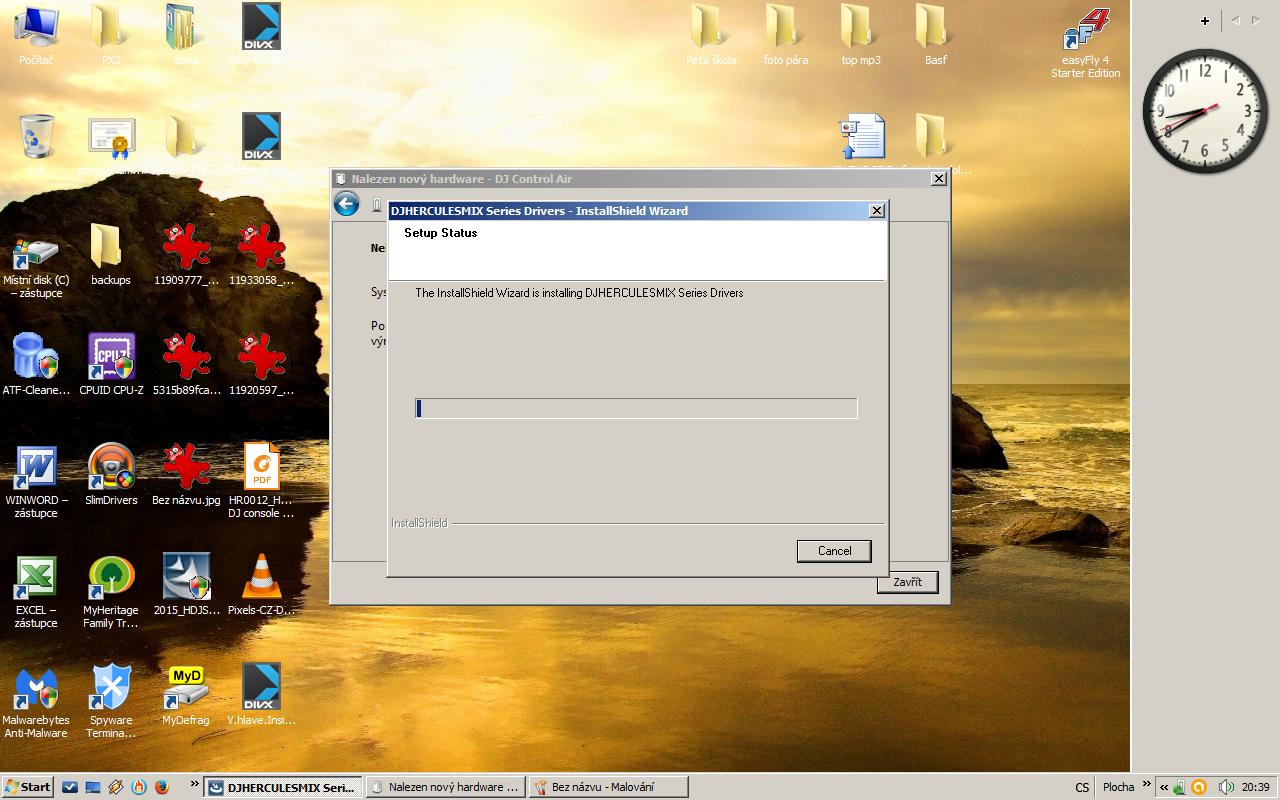Click CS language indicator in taskbar
1280x800 pixels.
coord(1082,788)
